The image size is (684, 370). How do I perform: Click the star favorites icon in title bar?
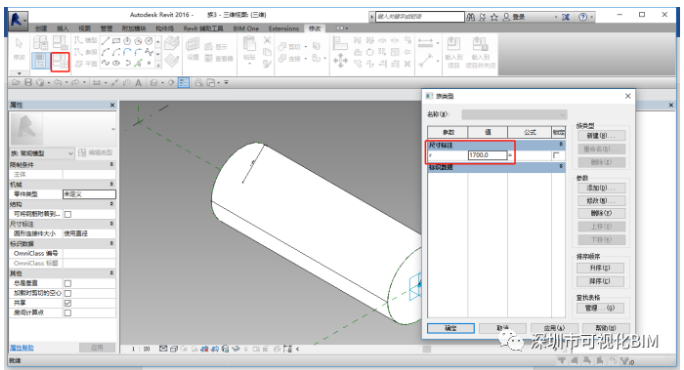[494, 17]
